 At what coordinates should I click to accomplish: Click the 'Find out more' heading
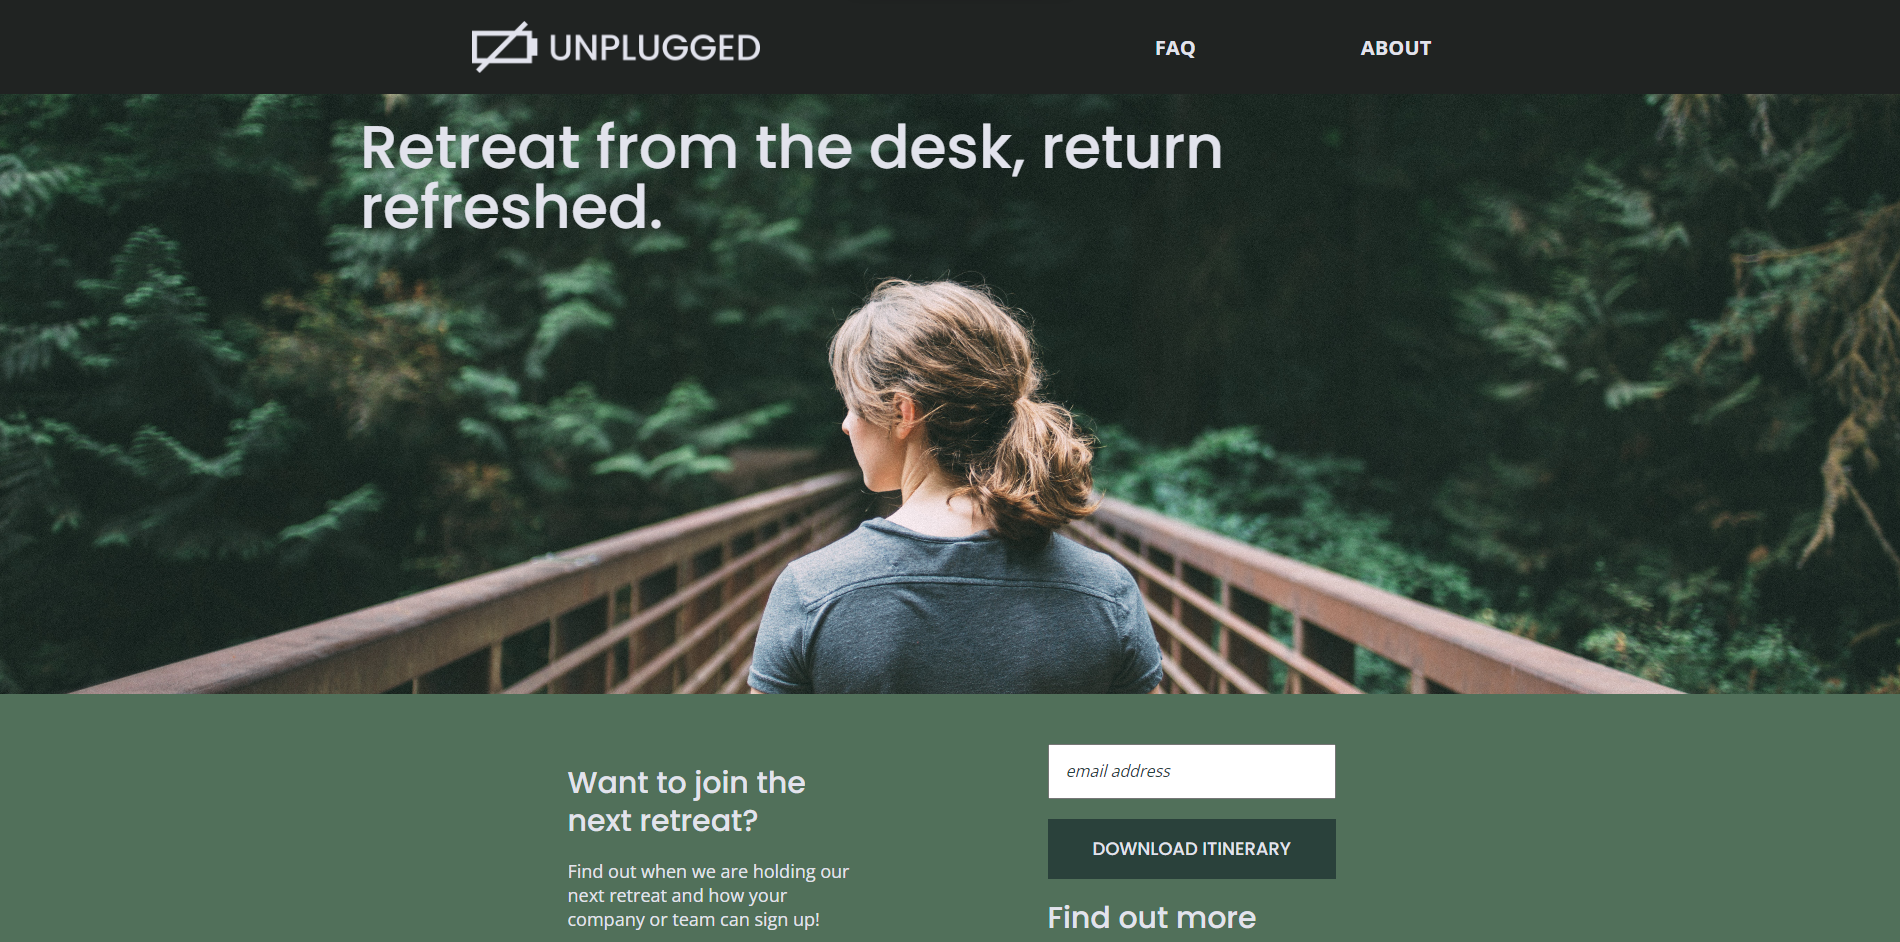tap(1151, 917)
